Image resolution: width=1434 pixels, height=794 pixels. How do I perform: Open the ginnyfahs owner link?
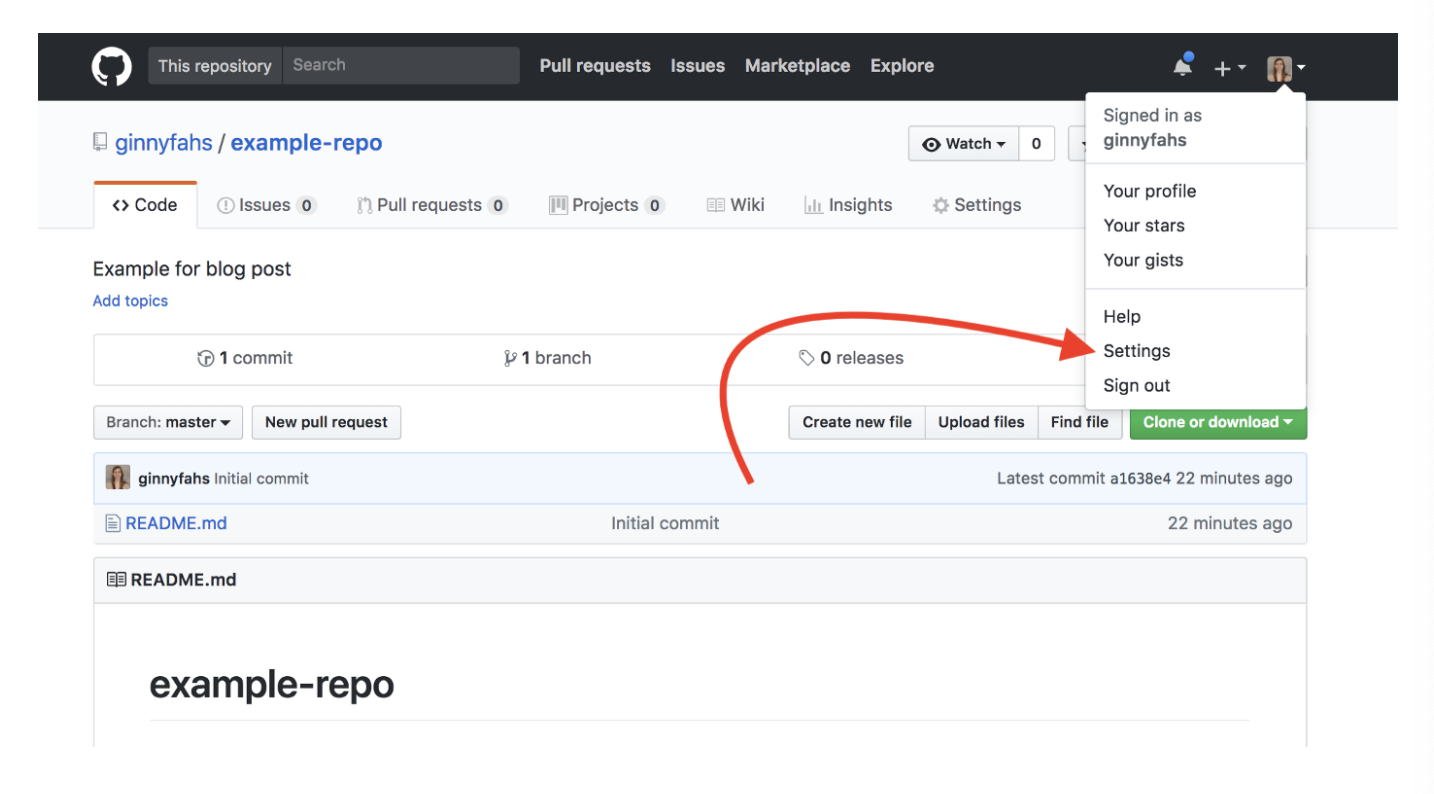coord(164,143)
